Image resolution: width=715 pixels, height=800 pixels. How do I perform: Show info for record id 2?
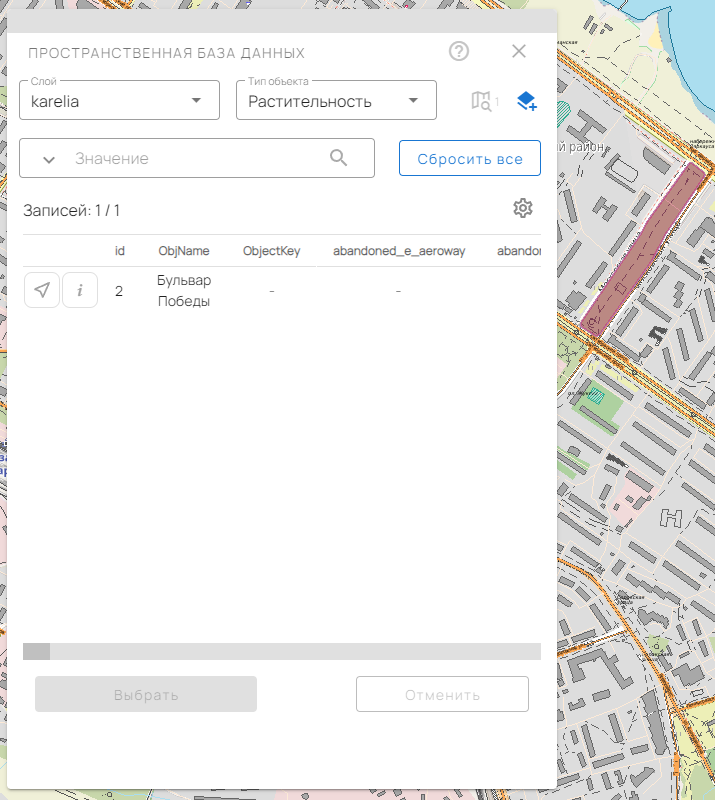pyautogui.click(x=80, y=290)
